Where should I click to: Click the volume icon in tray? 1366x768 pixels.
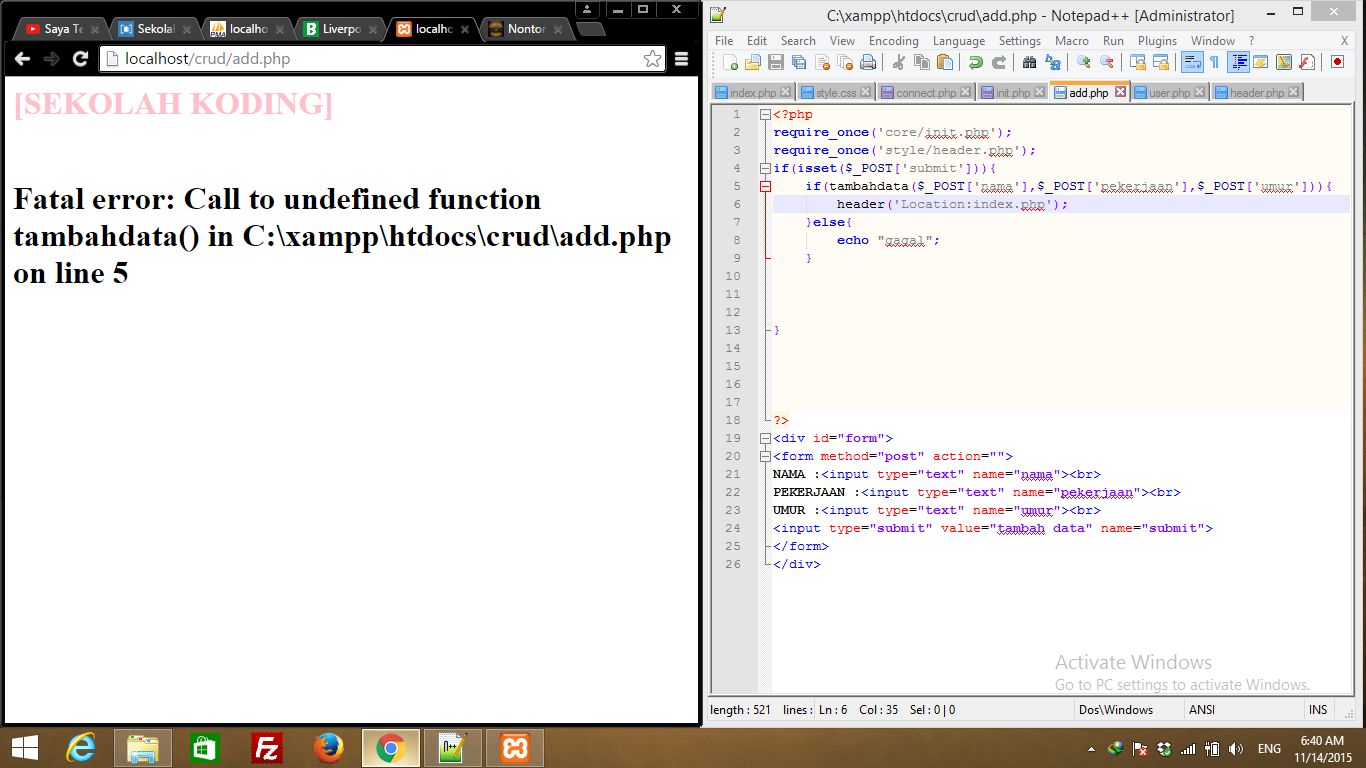[1236, 749]
